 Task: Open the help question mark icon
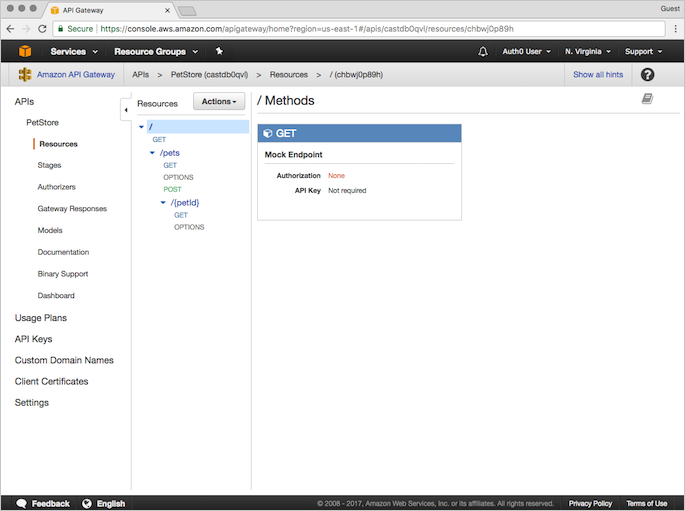[x=647, y=75]
